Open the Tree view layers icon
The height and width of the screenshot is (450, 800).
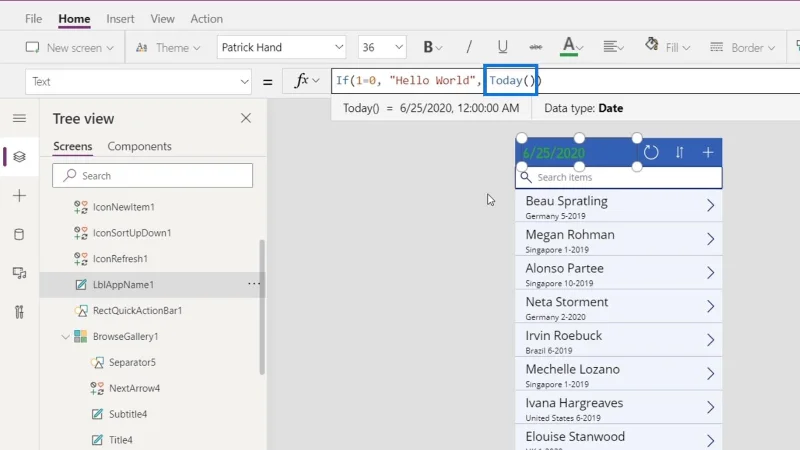tap(19, 157)
